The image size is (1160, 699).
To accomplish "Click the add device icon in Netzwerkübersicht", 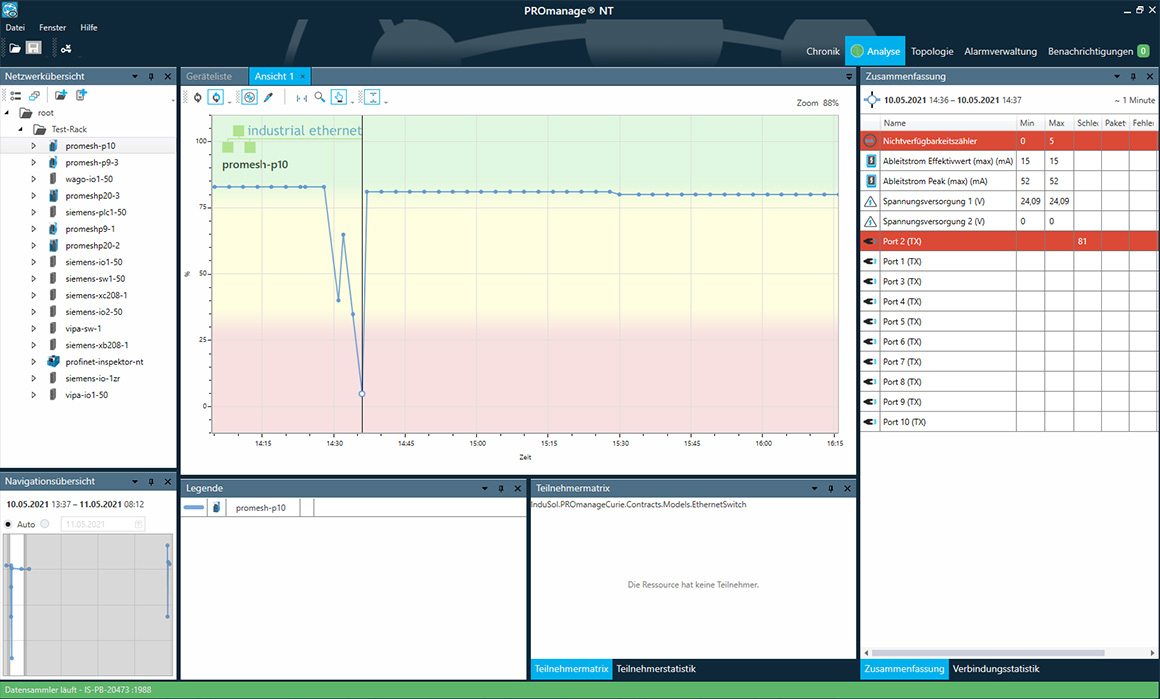I will coord(82,95).
